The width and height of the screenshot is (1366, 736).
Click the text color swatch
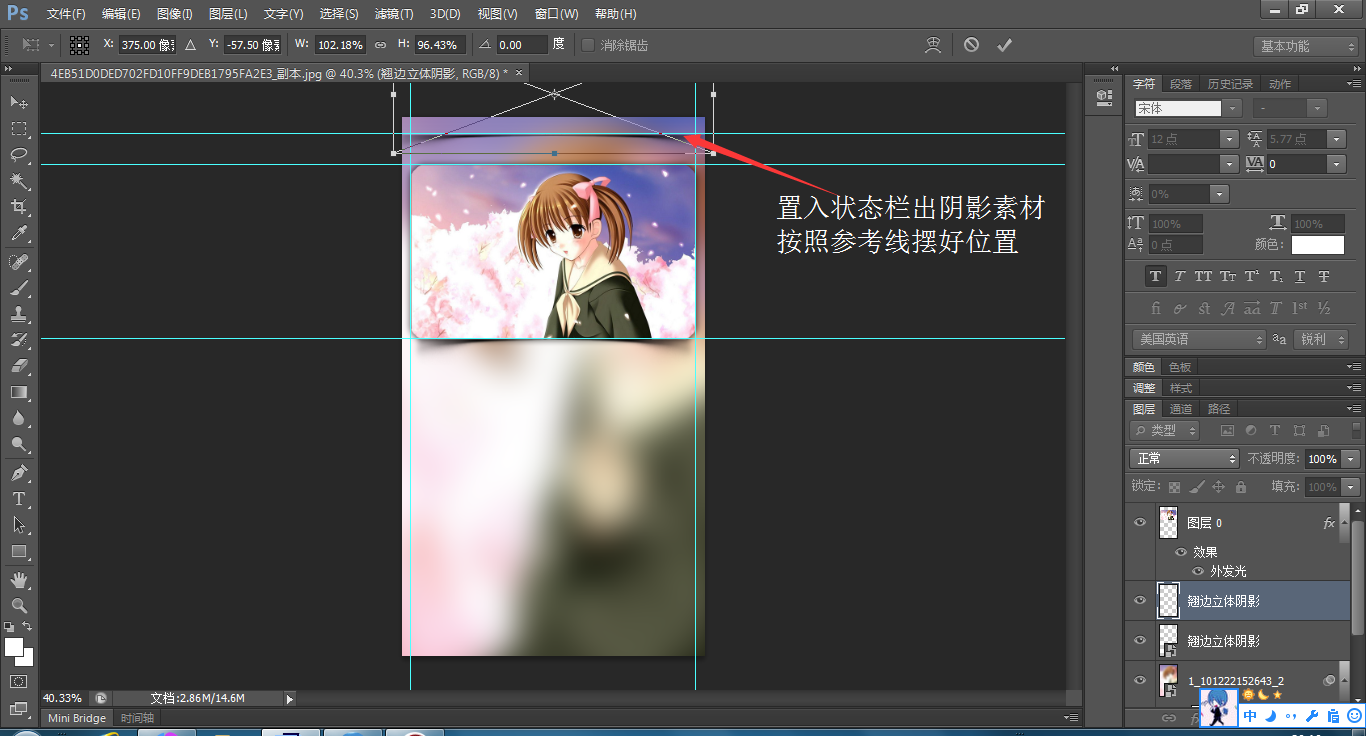(1318, 244)
